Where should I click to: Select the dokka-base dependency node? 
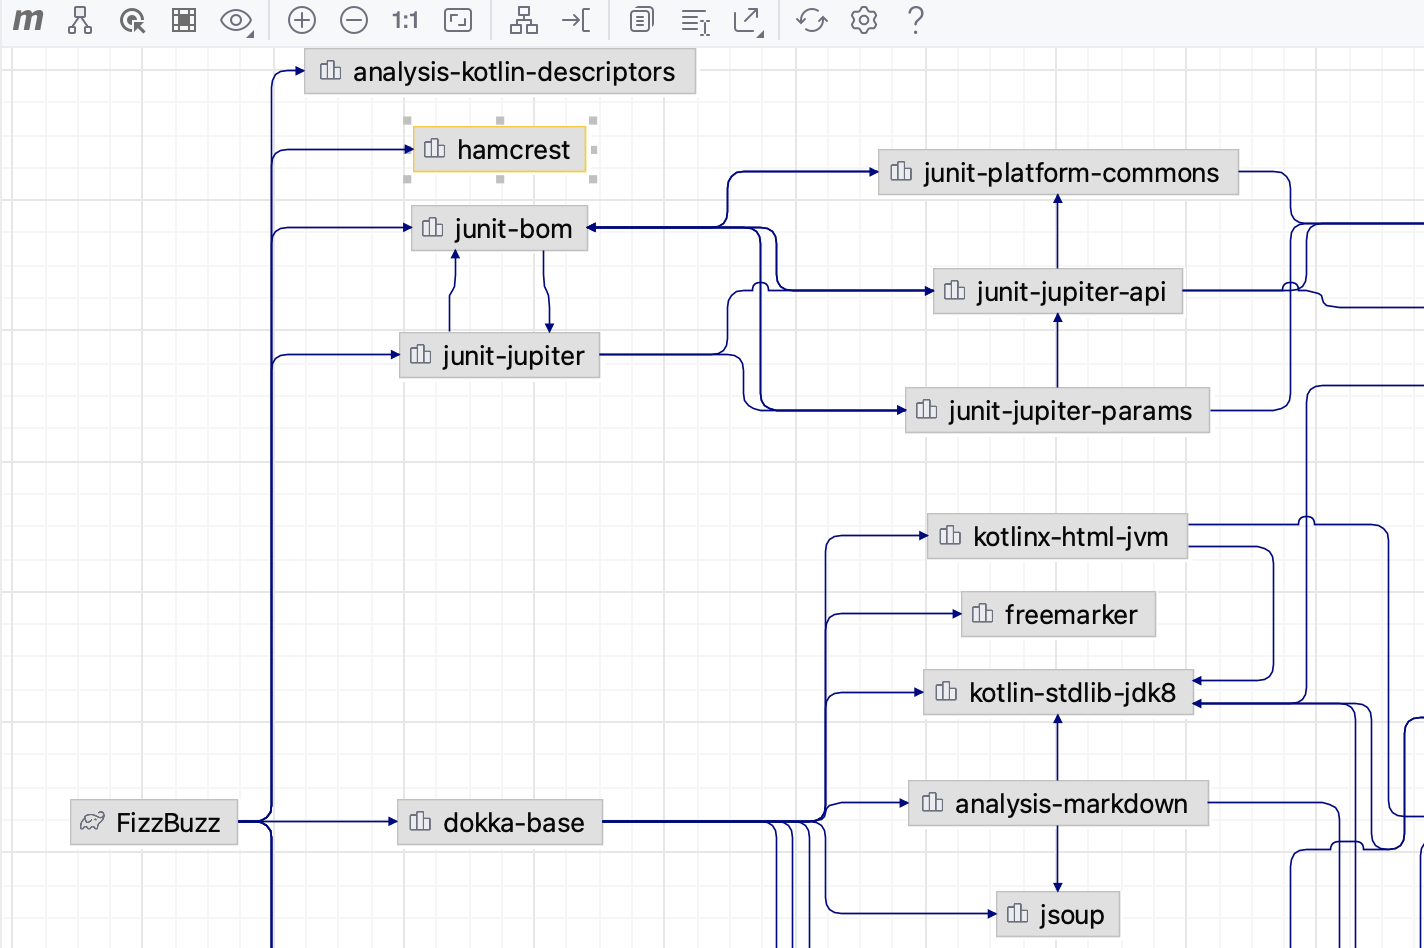click(500, 822)
